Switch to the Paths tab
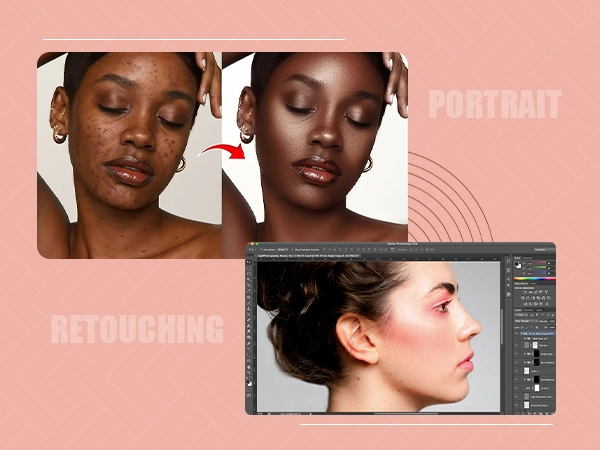This screenshot has height=450, width=600. click(539, 310)
